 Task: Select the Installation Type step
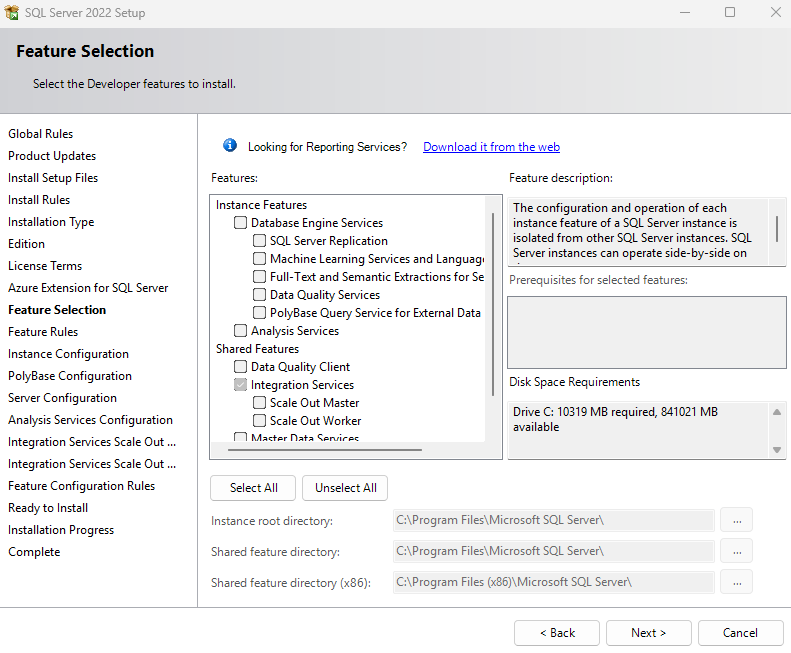point(51,222)
